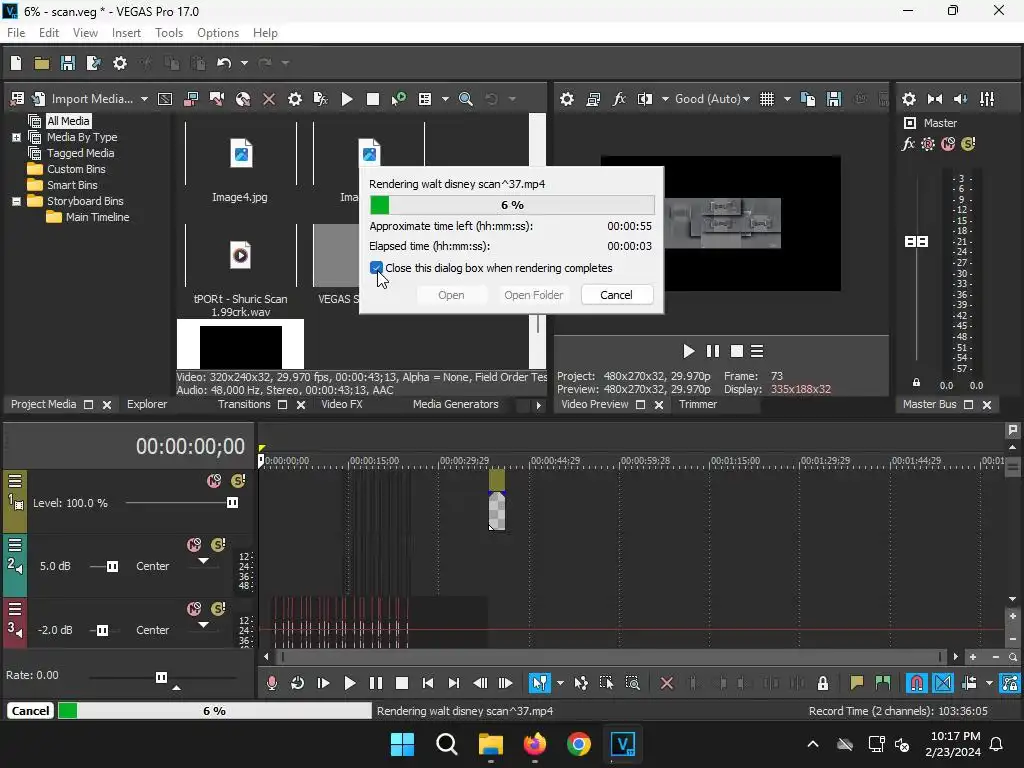The height and width of the screenshot is (768, 1024).
Task: Go to start of project
Action: (x=428, y=683)
